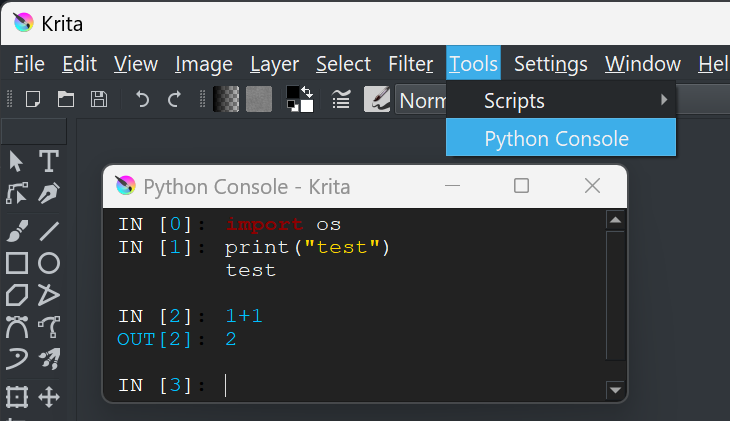
Task: Minimize the Python Console window
Action: 452,186
